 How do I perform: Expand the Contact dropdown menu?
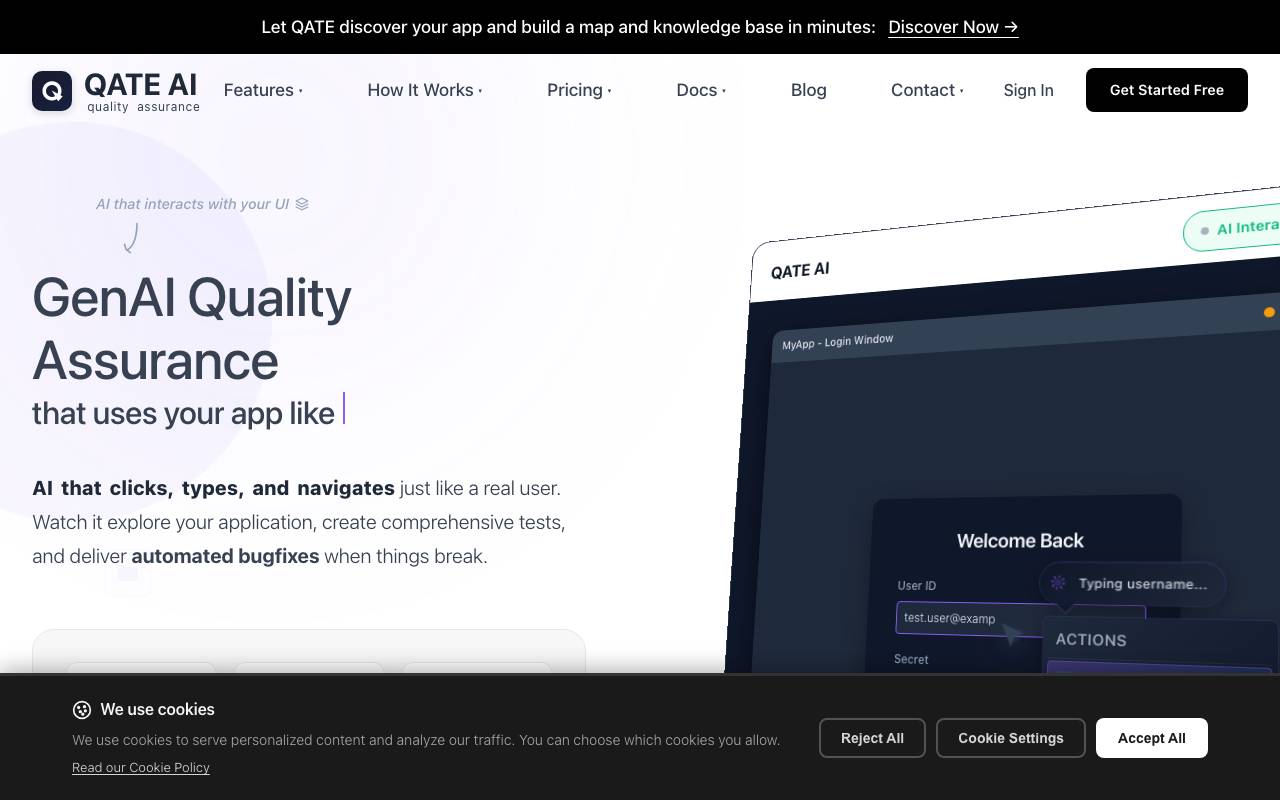(927, 90)
